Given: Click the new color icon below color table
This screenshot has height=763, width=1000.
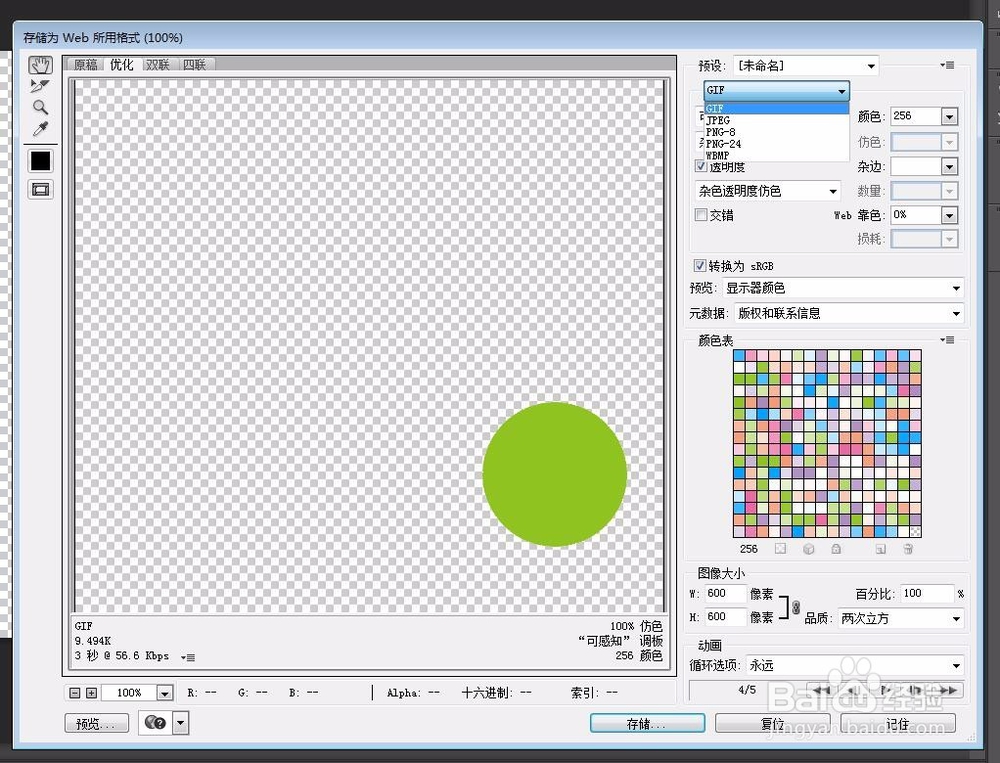Looking at the screenshot, I should click(x=881, y=549).
